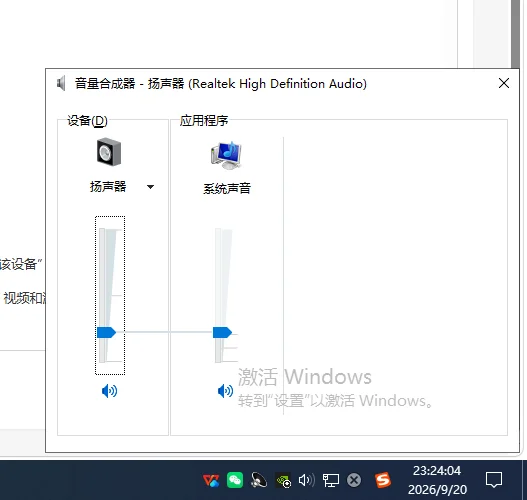Mute the 系统声音 application volume

point(226,391)
